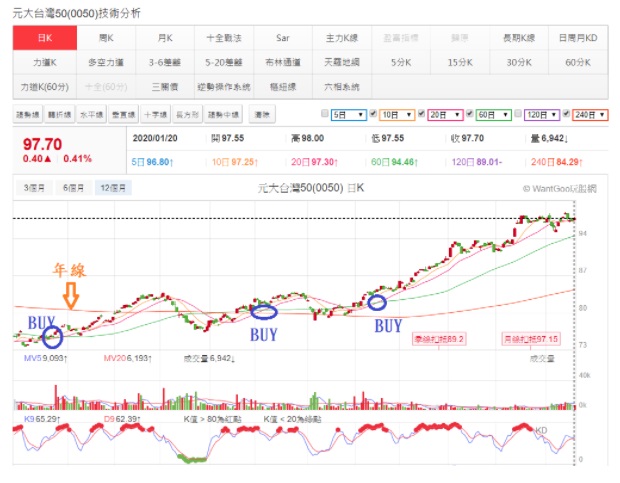Viewport: 620px width, 483px height.
Task: Switch to the 15分K chart
Action: click(460, 62)
